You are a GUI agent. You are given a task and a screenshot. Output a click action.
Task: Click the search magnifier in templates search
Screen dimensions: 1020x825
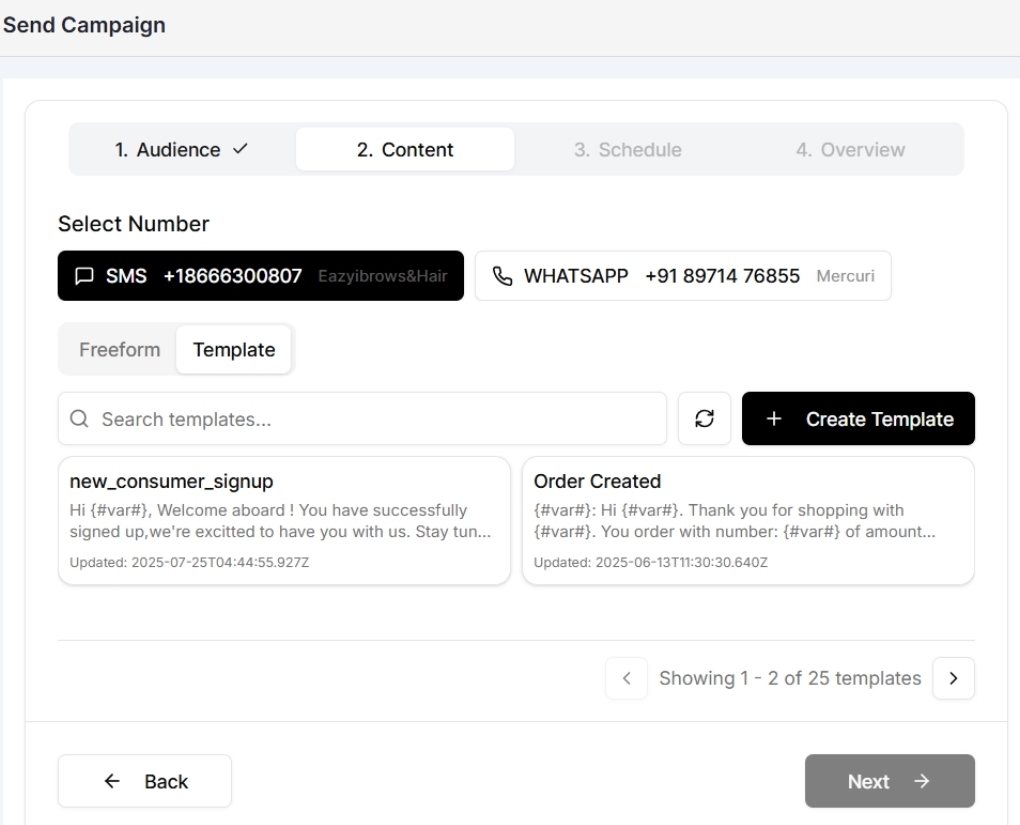(79, 418)
